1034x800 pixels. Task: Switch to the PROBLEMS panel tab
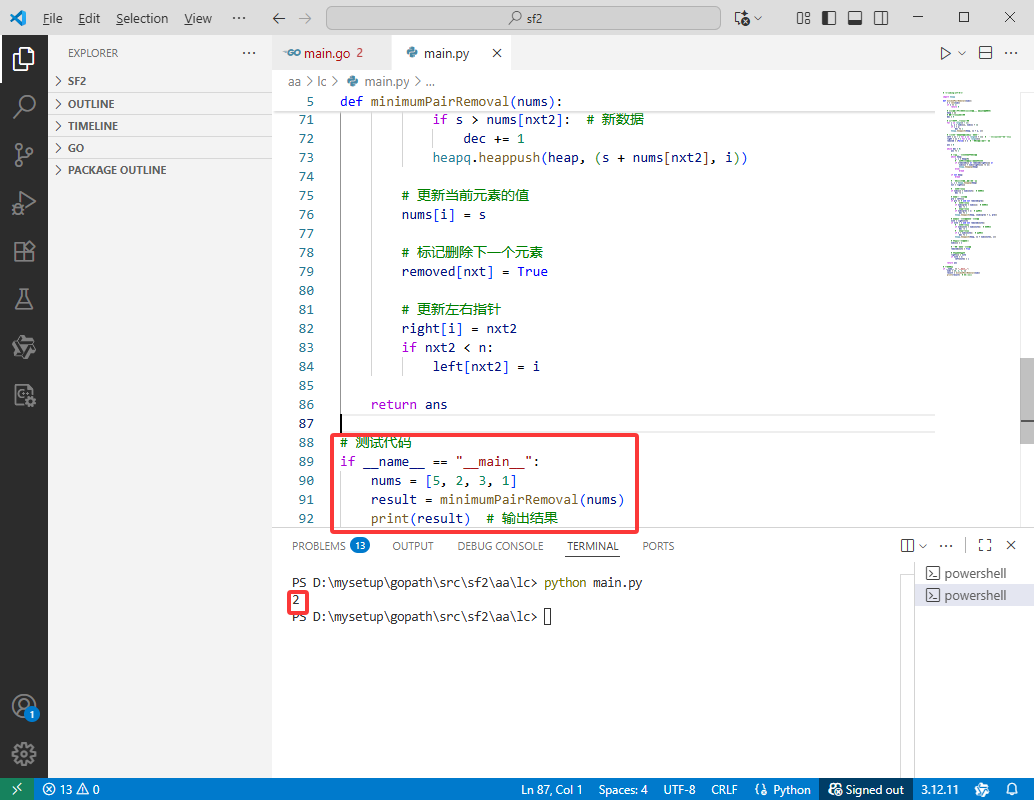(330, 546)
